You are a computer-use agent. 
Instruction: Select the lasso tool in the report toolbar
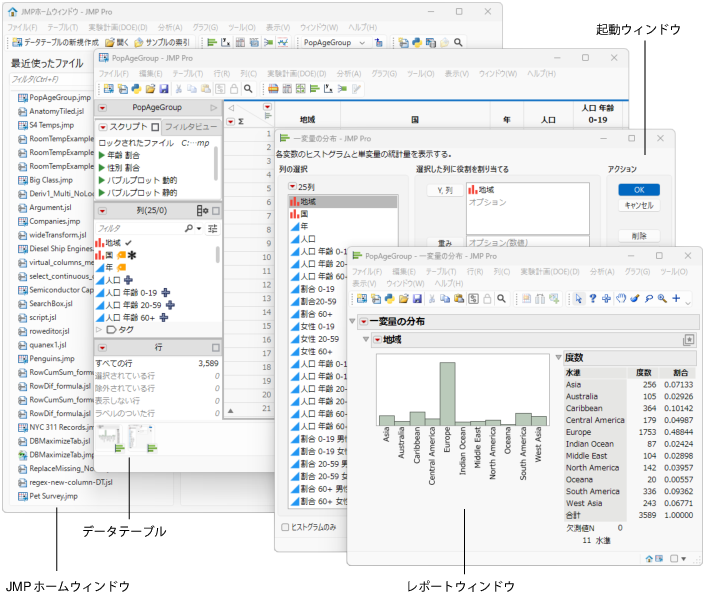click(x=649, y=299)
